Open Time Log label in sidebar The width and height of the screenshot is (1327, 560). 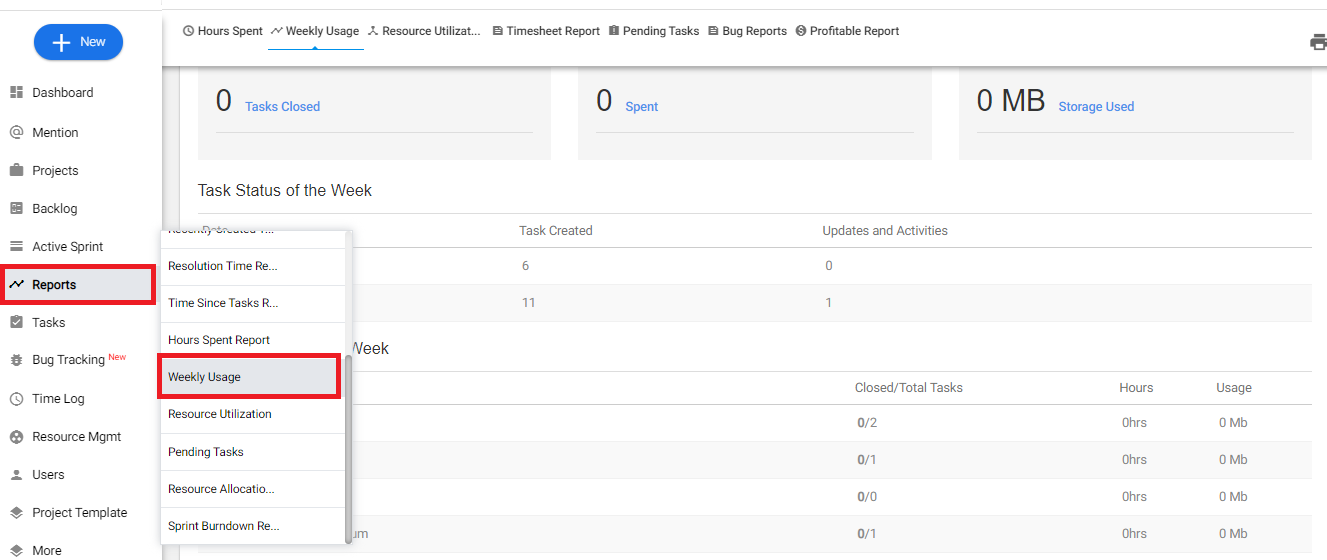click(x=58, y=398)
